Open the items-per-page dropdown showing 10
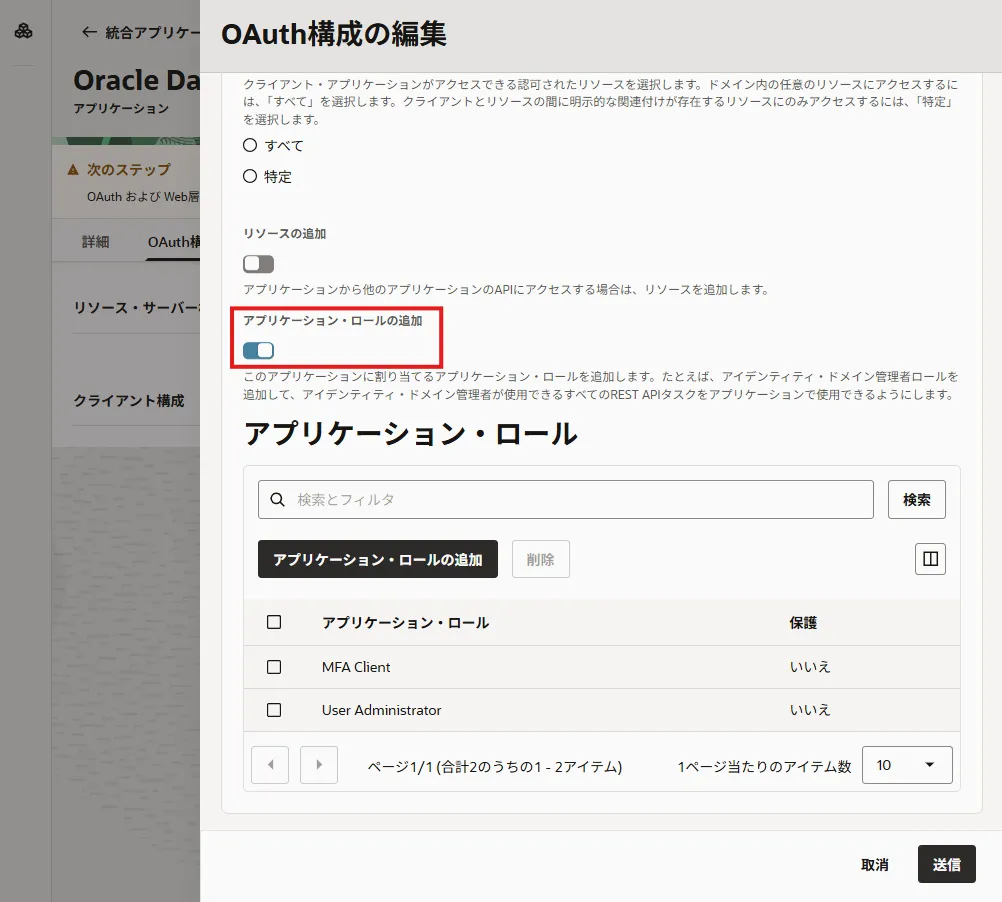This screenshot has height=902, width=1002. 907,764
